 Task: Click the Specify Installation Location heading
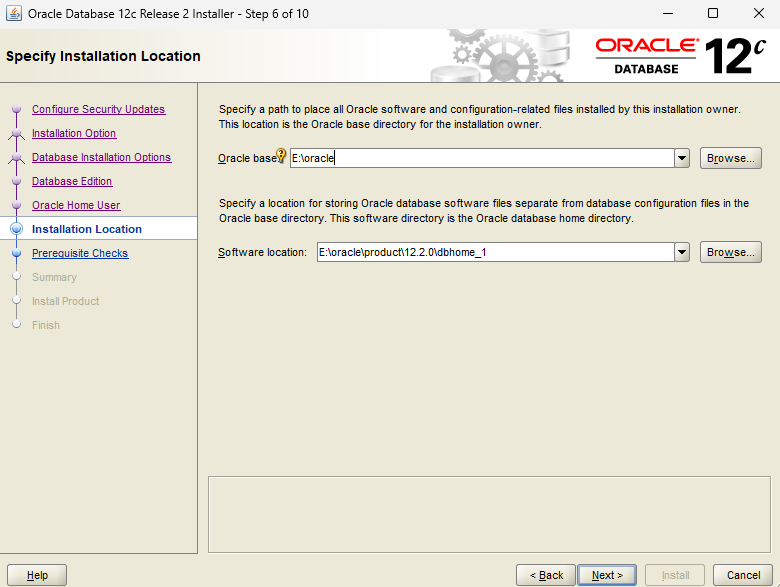pos(103,56)
